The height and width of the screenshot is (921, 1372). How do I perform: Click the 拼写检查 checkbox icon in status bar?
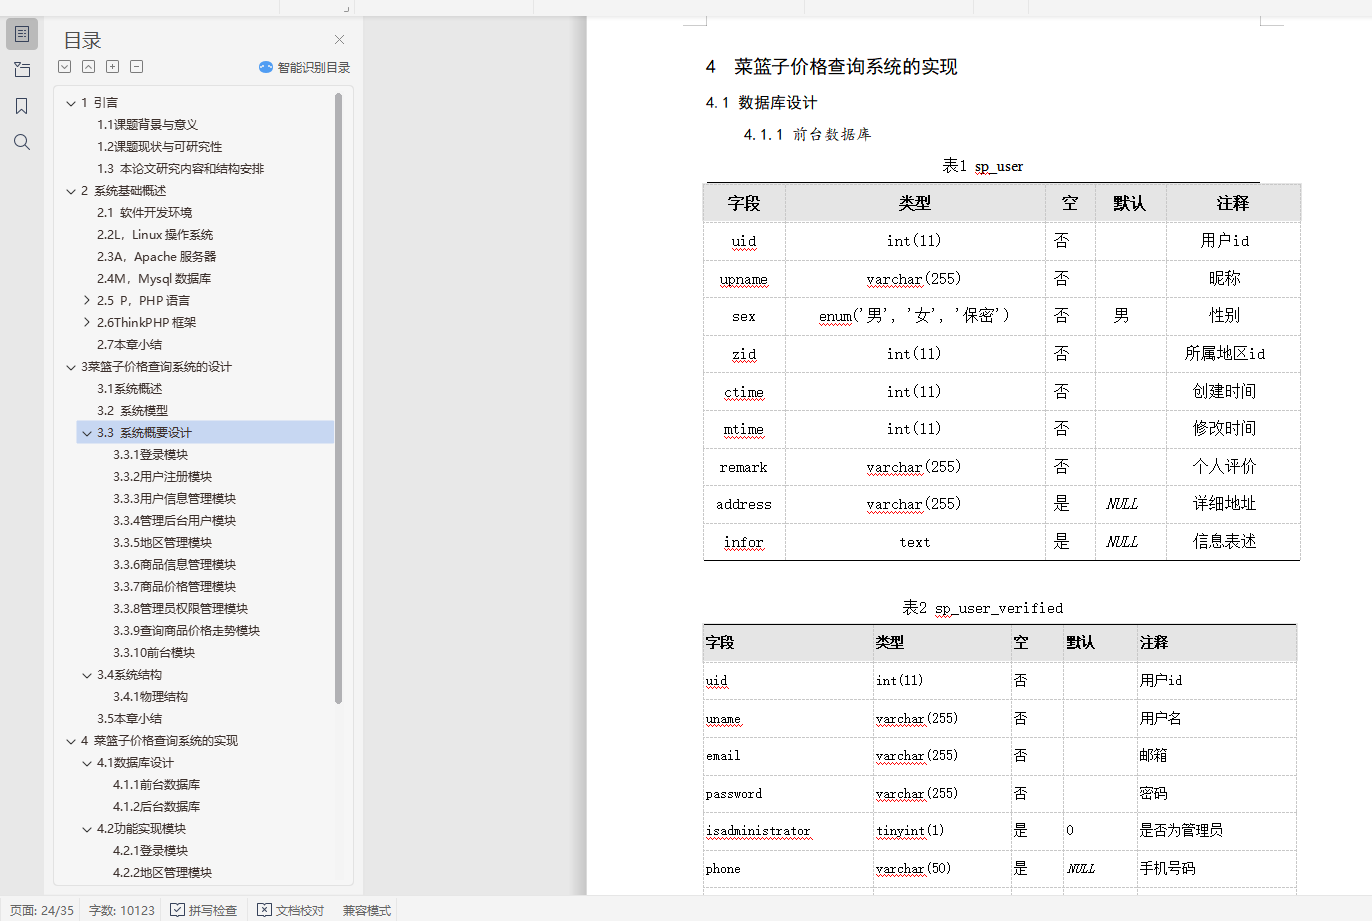tap(177, 910)
